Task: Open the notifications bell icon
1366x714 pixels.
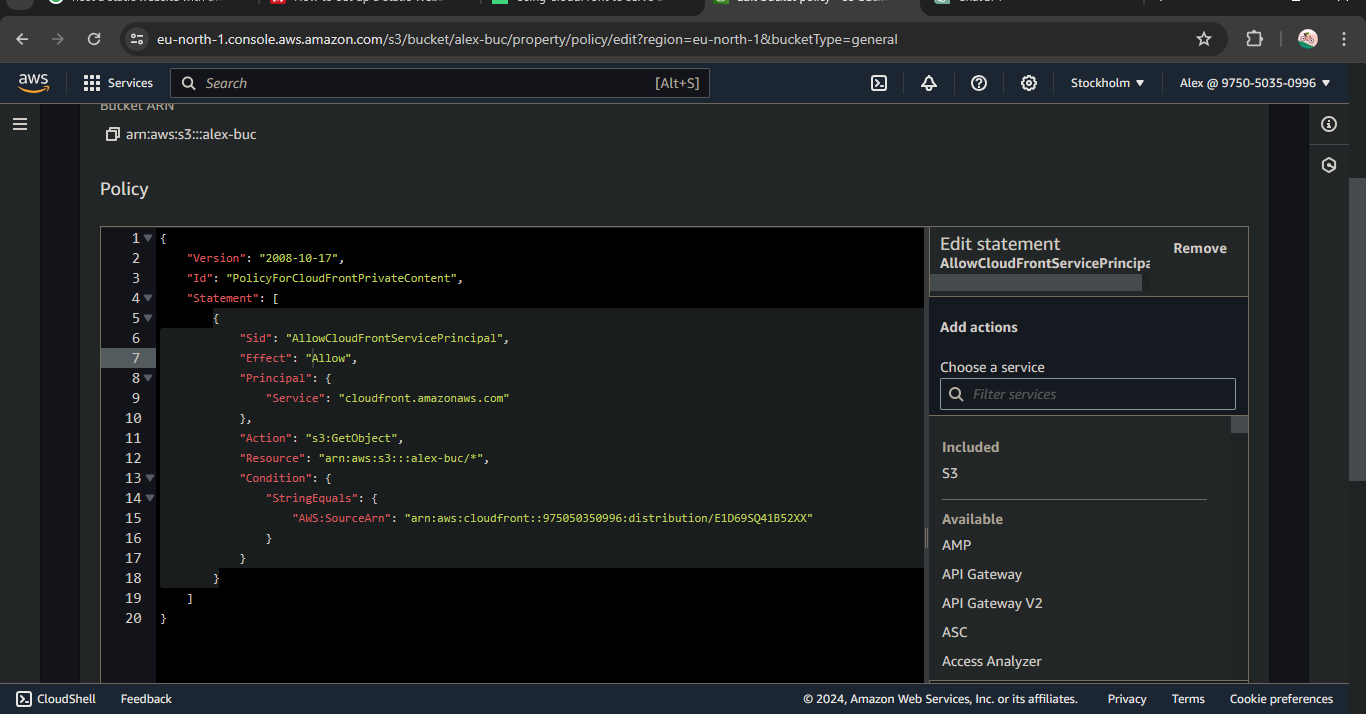Action: [929, 83]
